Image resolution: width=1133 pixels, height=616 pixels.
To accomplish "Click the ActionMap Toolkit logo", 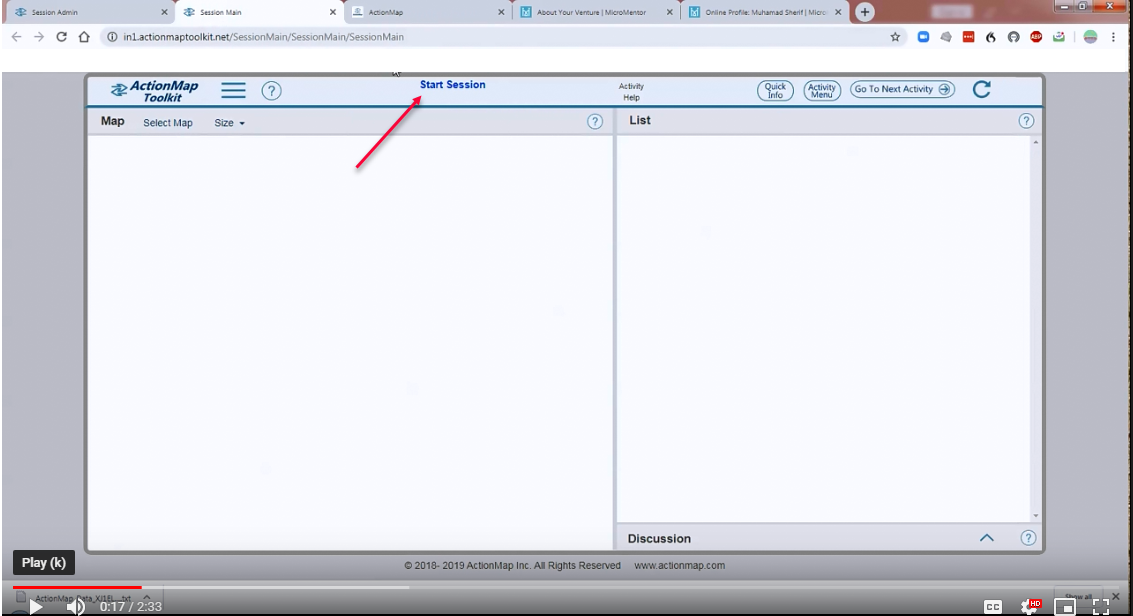I will (x=155, y=91).
